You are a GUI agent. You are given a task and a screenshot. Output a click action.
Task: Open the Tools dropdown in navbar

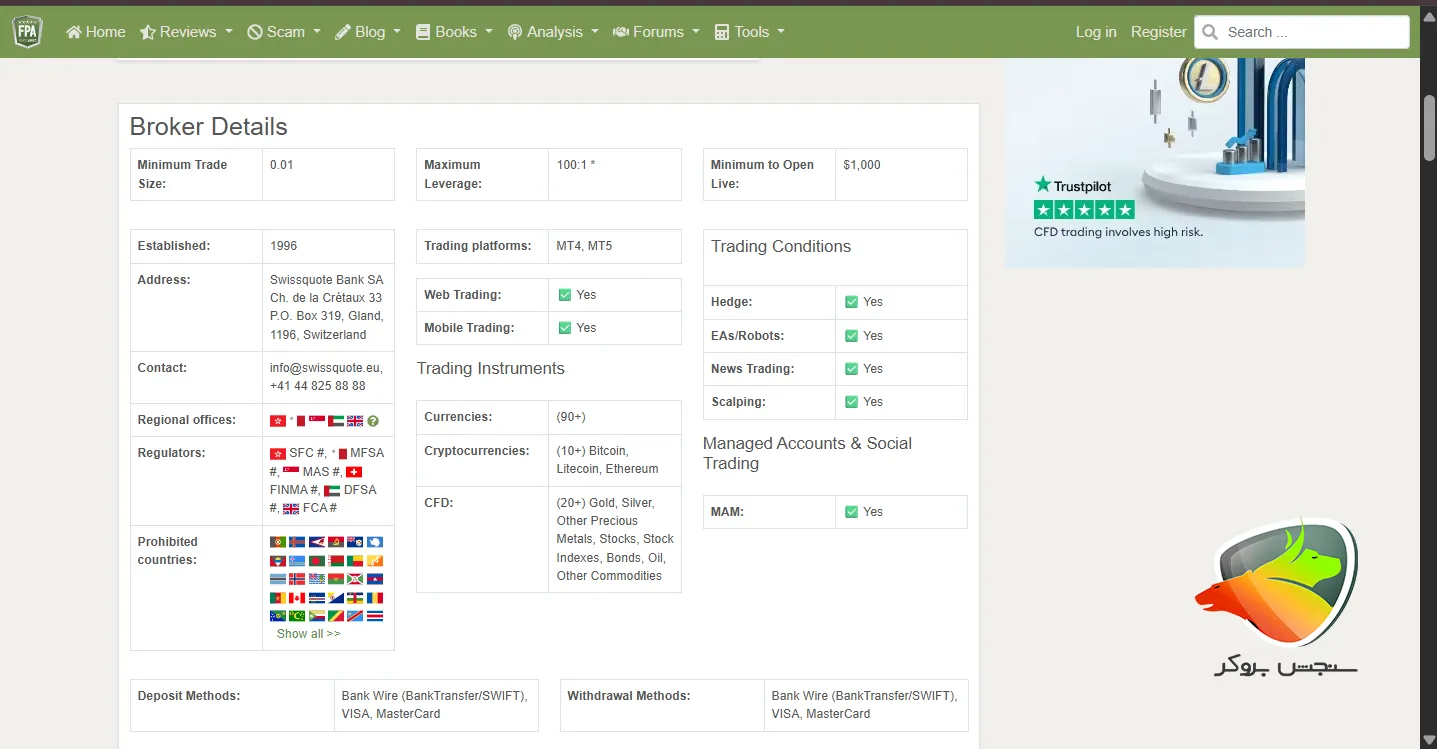(750, 32)
